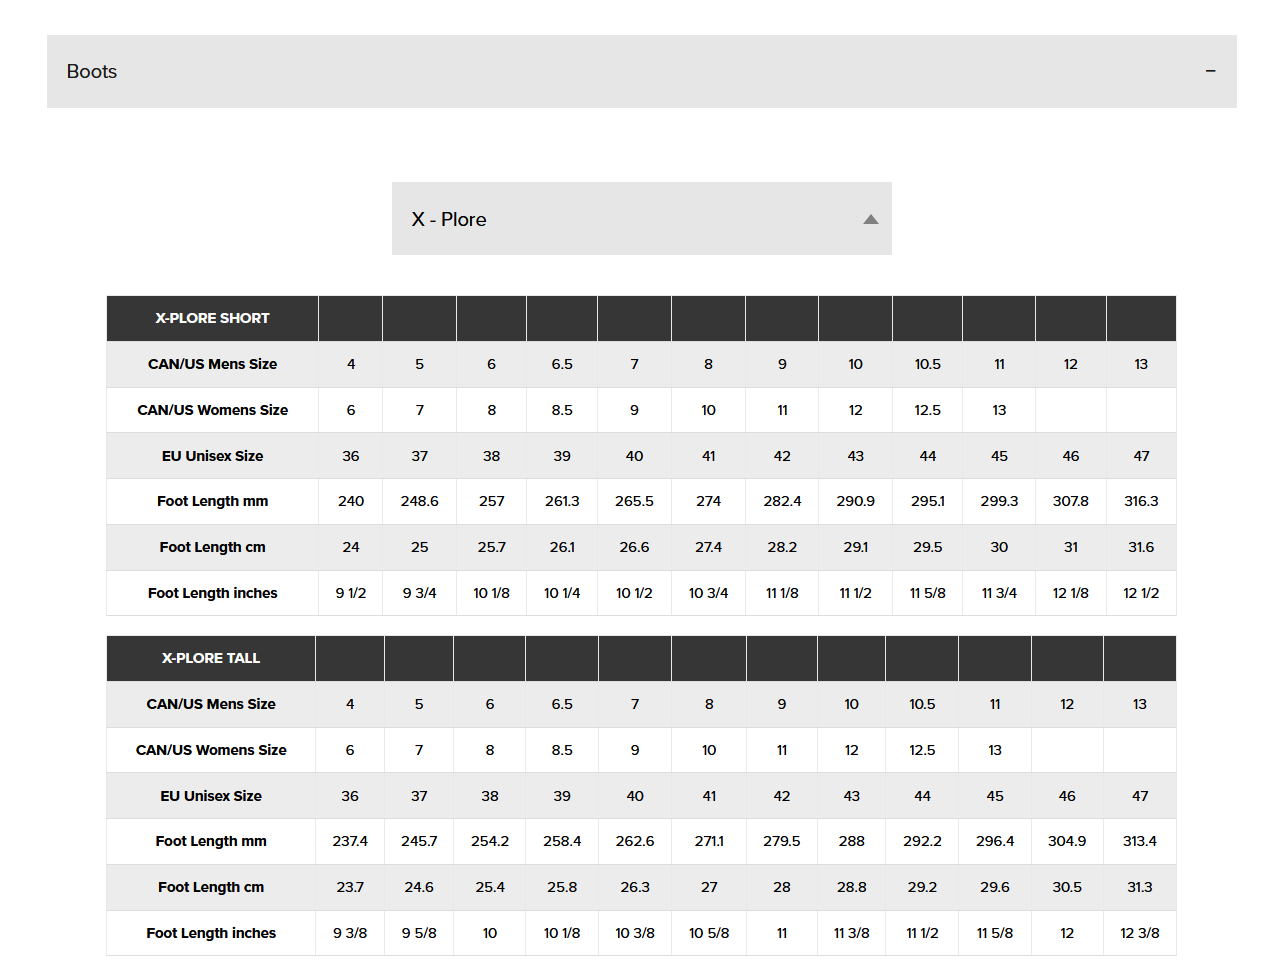Select Foot Length inches label in X-PLORE SHORT table
This screenshot has height=968, width=1288.
pos(212,593)
